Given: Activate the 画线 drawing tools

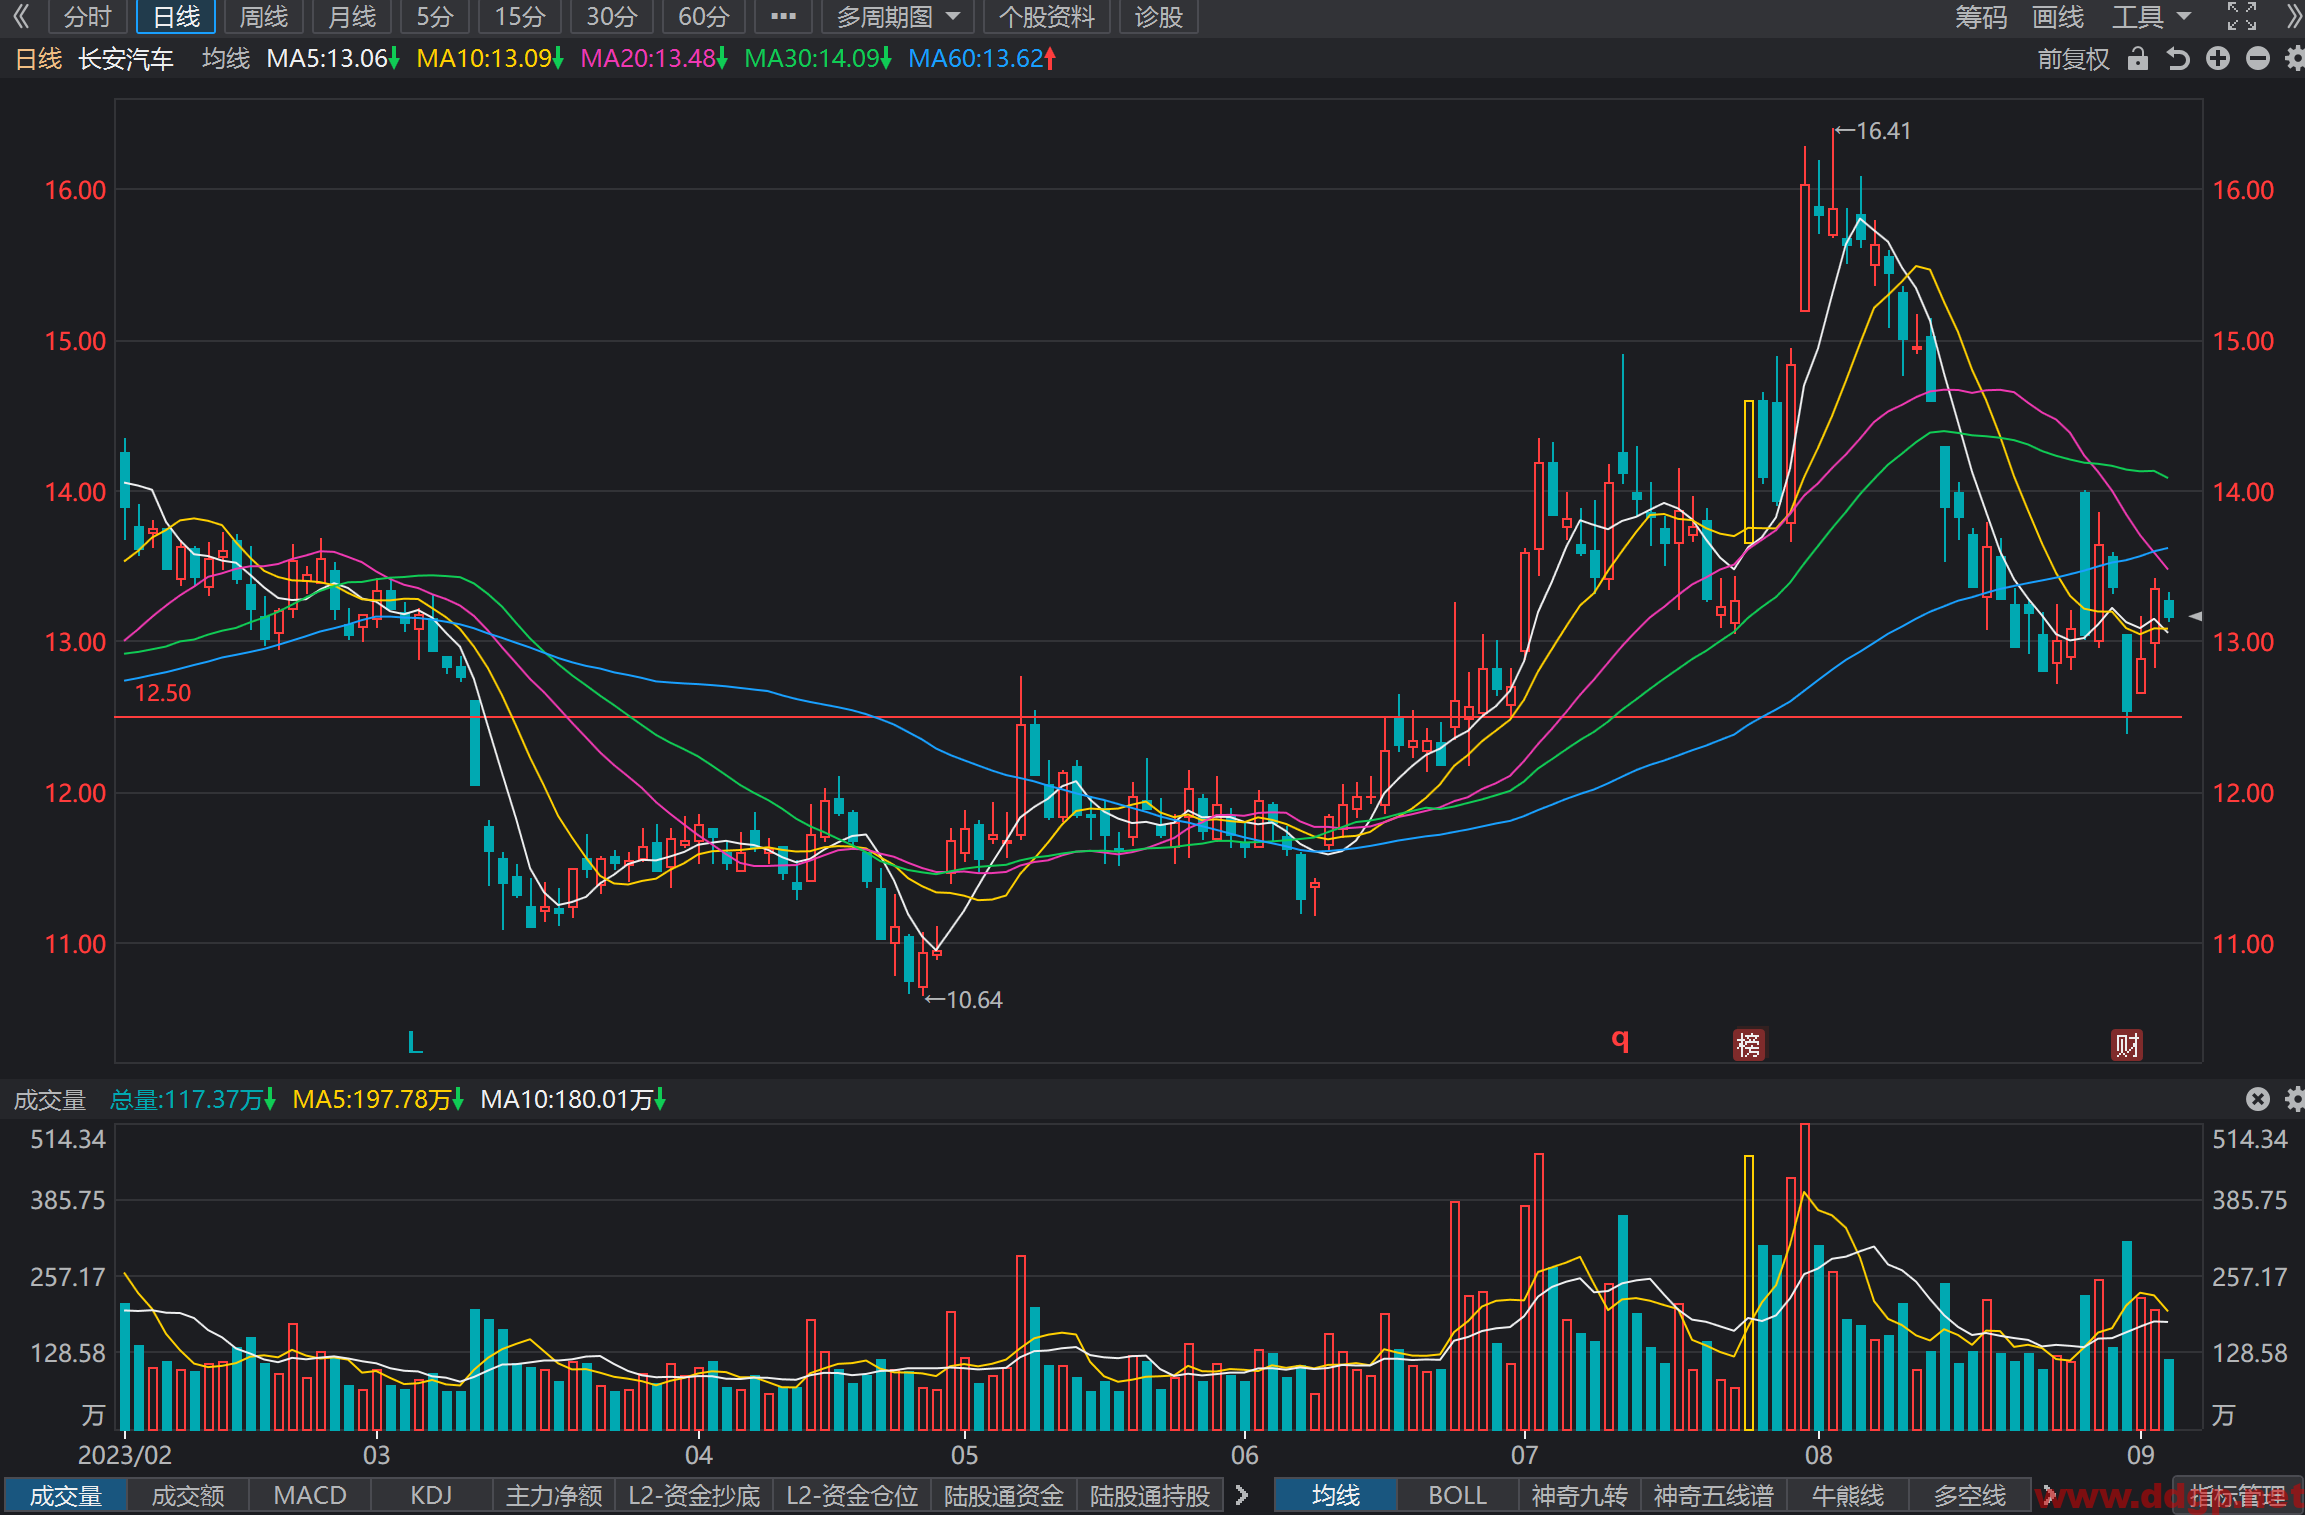Looking at the screenshot, I should coord(2057,17).
